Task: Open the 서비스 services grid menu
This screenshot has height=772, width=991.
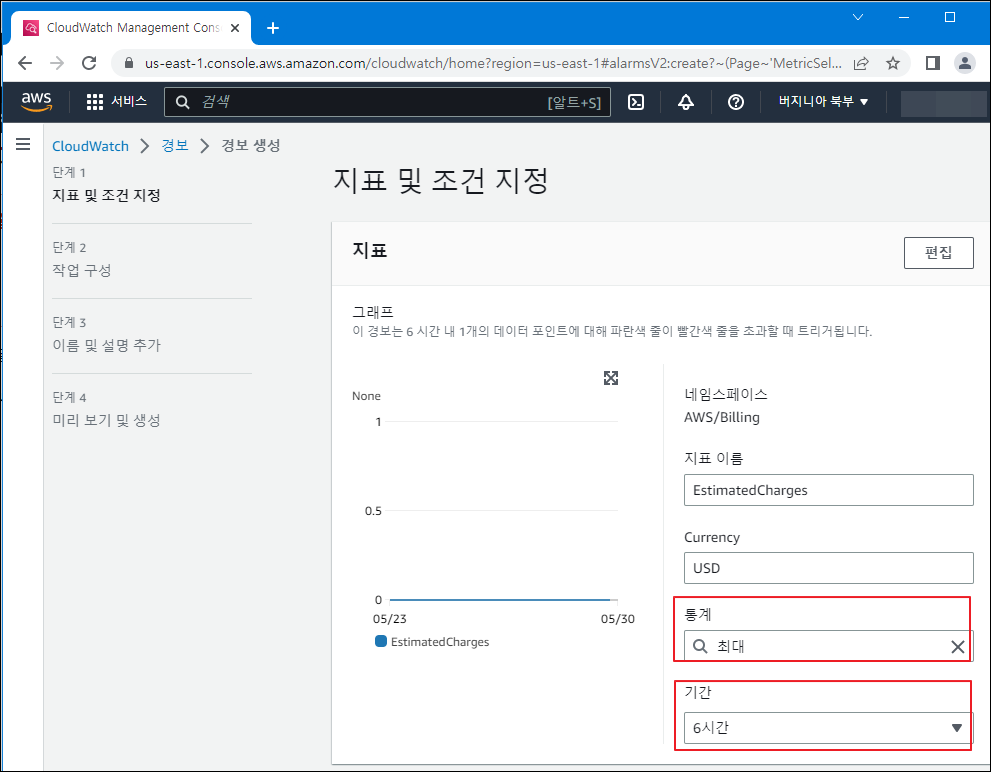Action: point(116,101)
